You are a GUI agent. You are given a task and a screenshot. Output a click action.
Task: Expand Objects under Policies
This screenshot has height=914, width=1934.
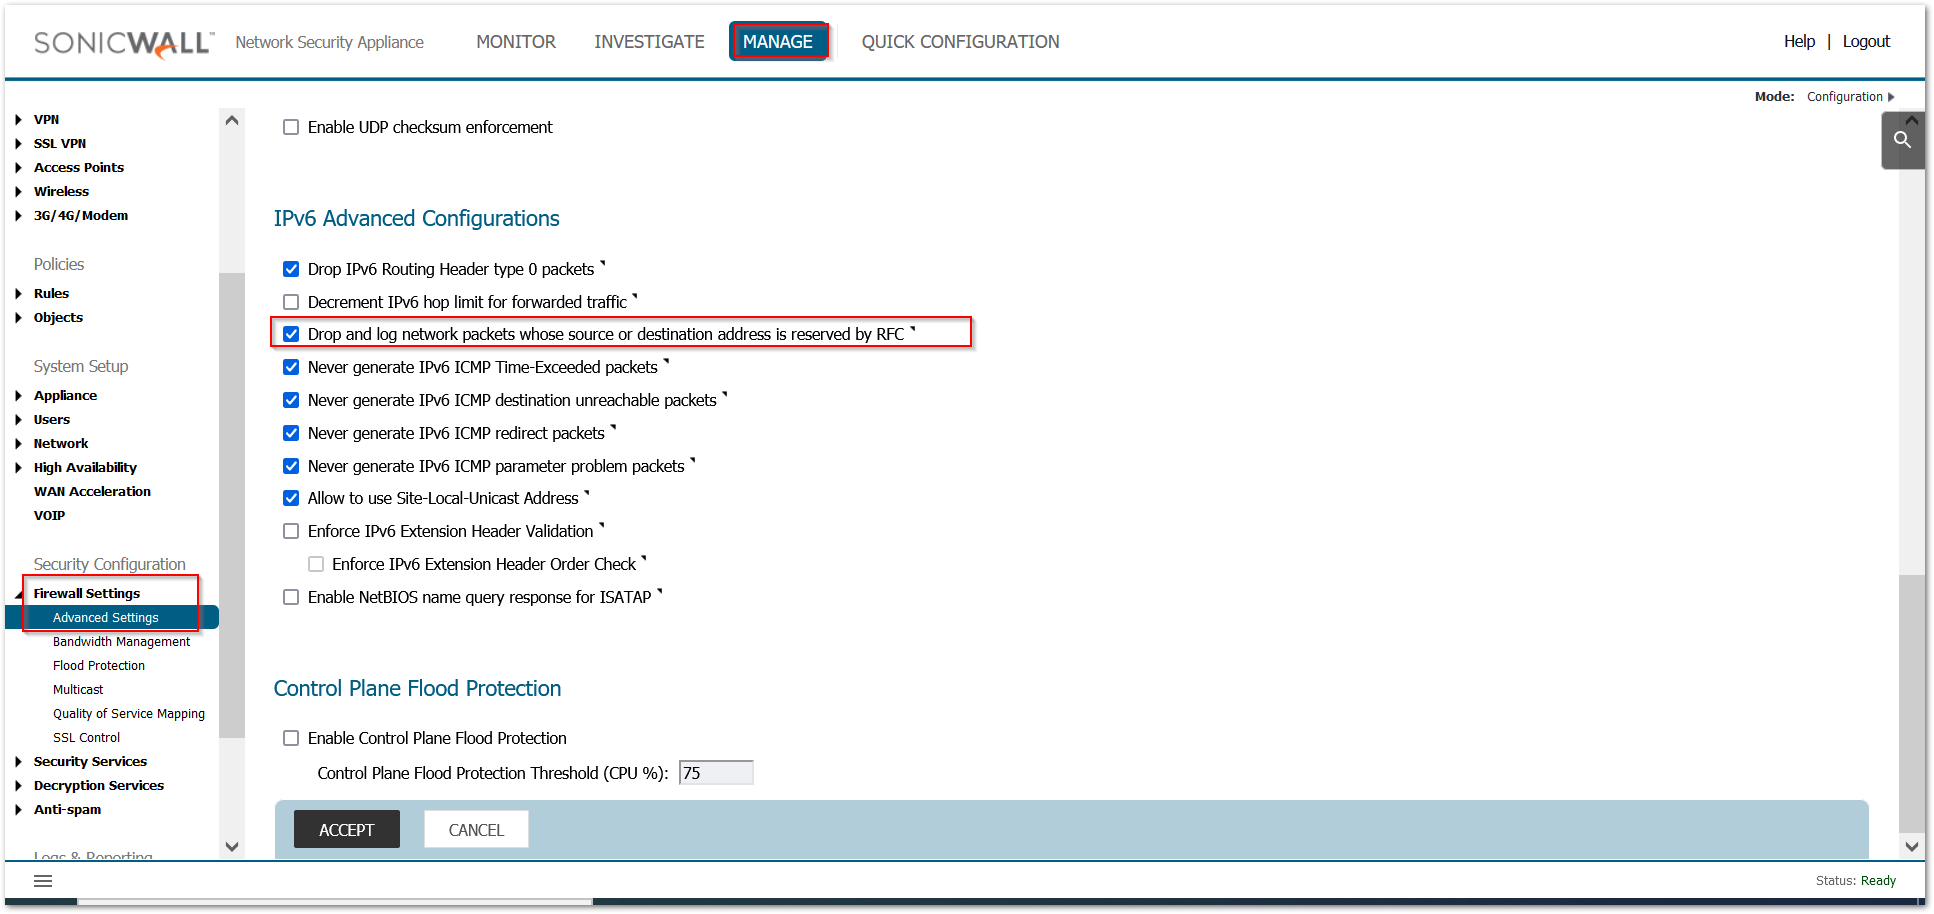pos(19,317)
